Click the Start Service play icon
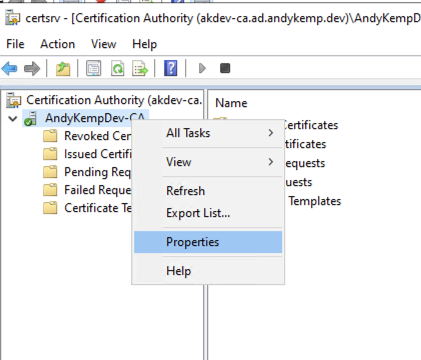421x360 pixels. click(202, 68)
